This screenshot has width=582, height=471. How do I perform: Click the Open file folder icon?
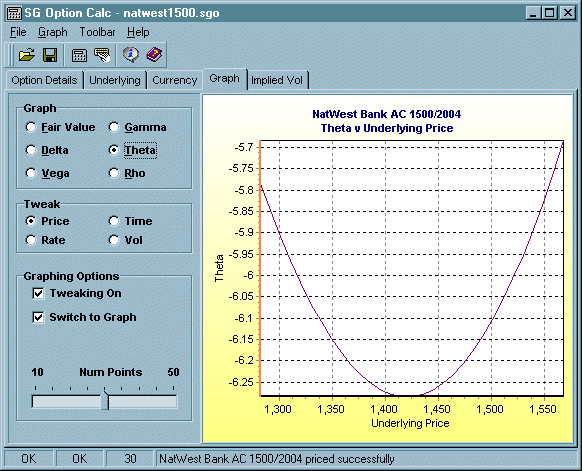click(x=27, y=55)
